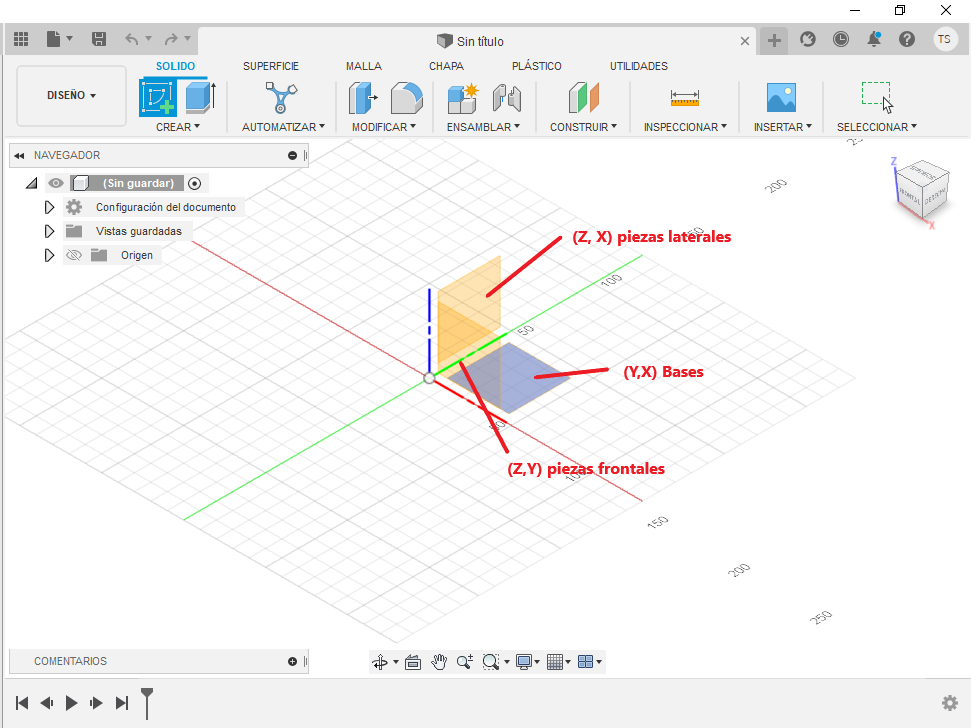Viewport: 971px width, 728px height.
Task: Undo the last action
Action: (x=131, y=40)
